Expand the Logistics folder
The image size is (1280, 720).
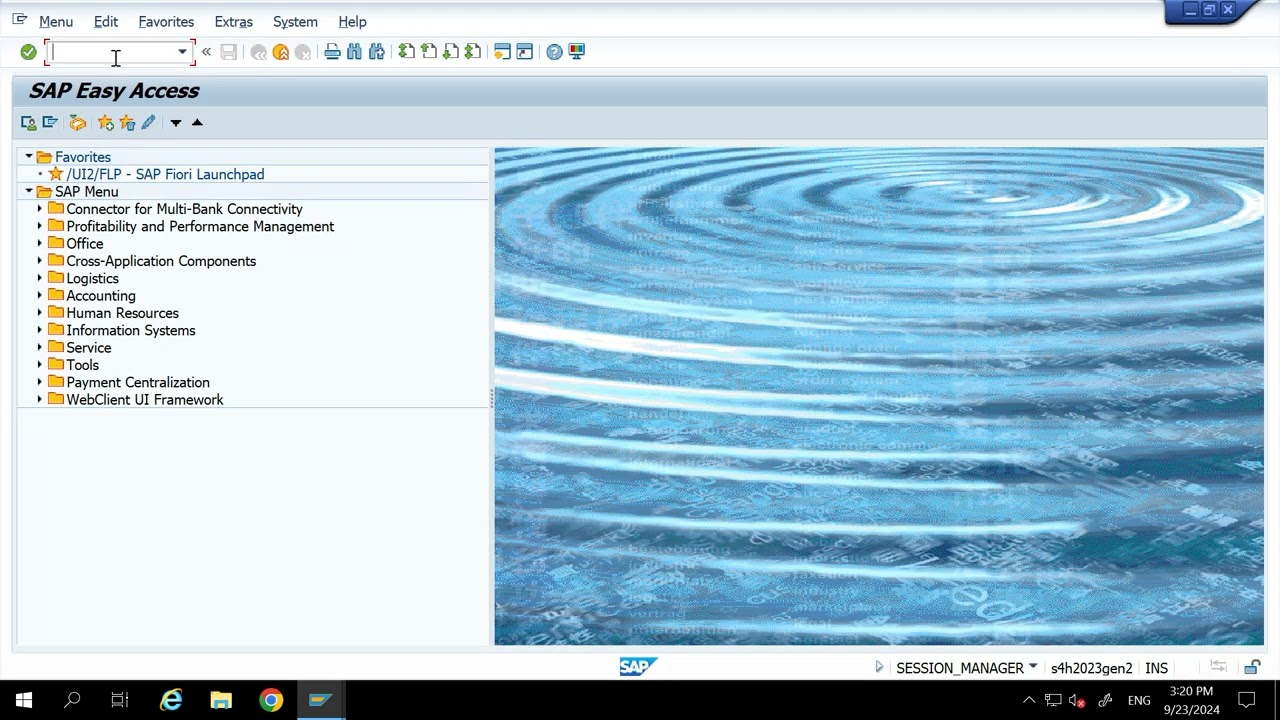(40, 278)
